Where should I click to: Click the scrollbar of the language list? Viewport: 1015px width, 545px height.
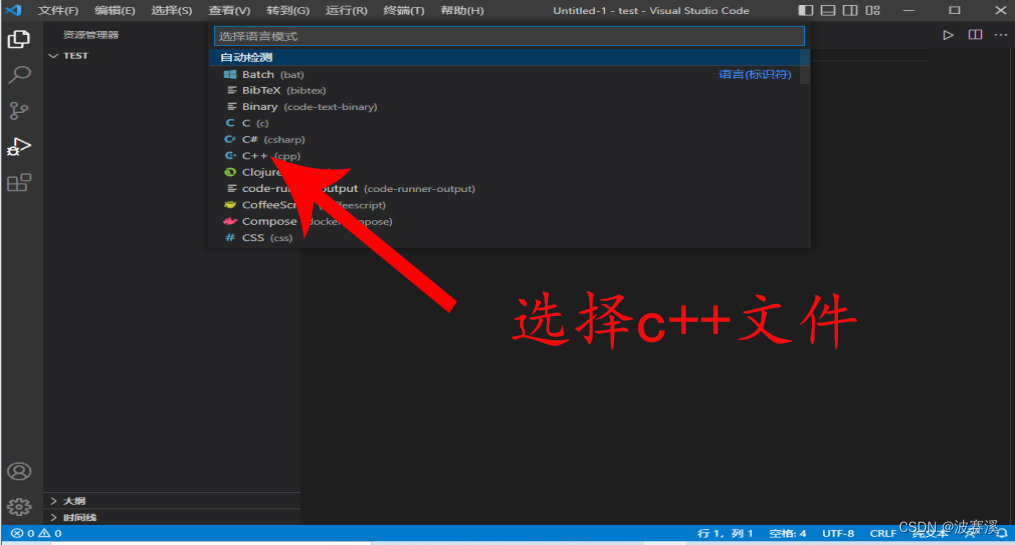pyautogui.click(x=805, y=67)
